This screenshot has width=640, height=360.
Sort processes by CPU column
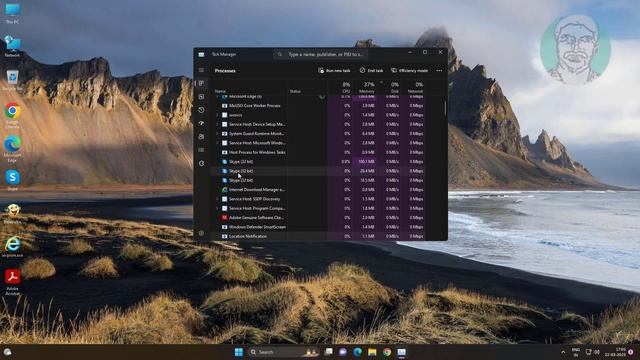click(346, 88)
